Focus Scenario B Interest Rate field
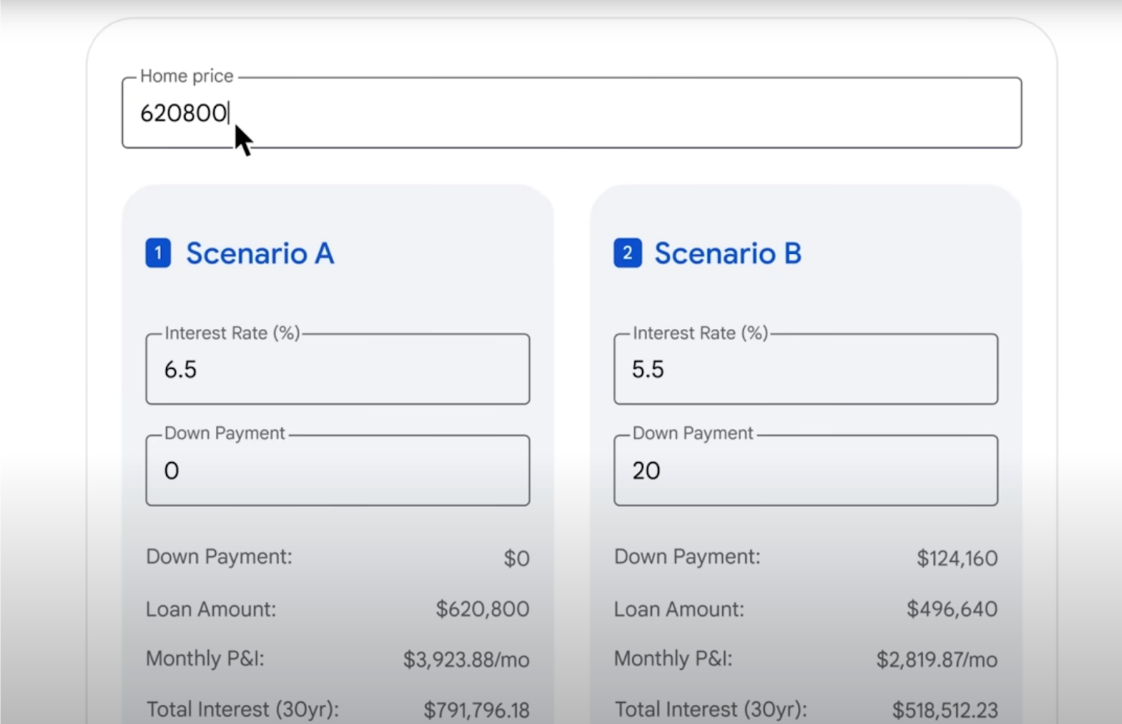 pyautogui.click(x=805, y=370)
